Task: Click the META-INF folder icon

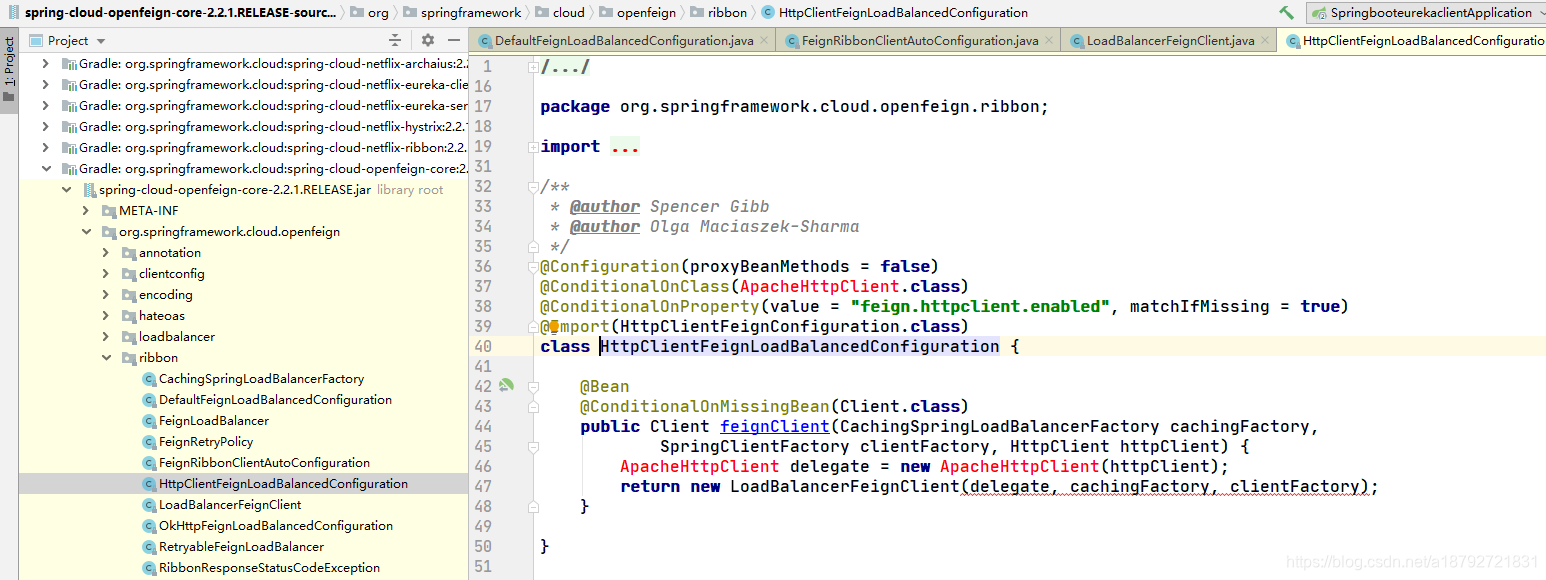Action: pyautogui.click(x=109, y=211)
